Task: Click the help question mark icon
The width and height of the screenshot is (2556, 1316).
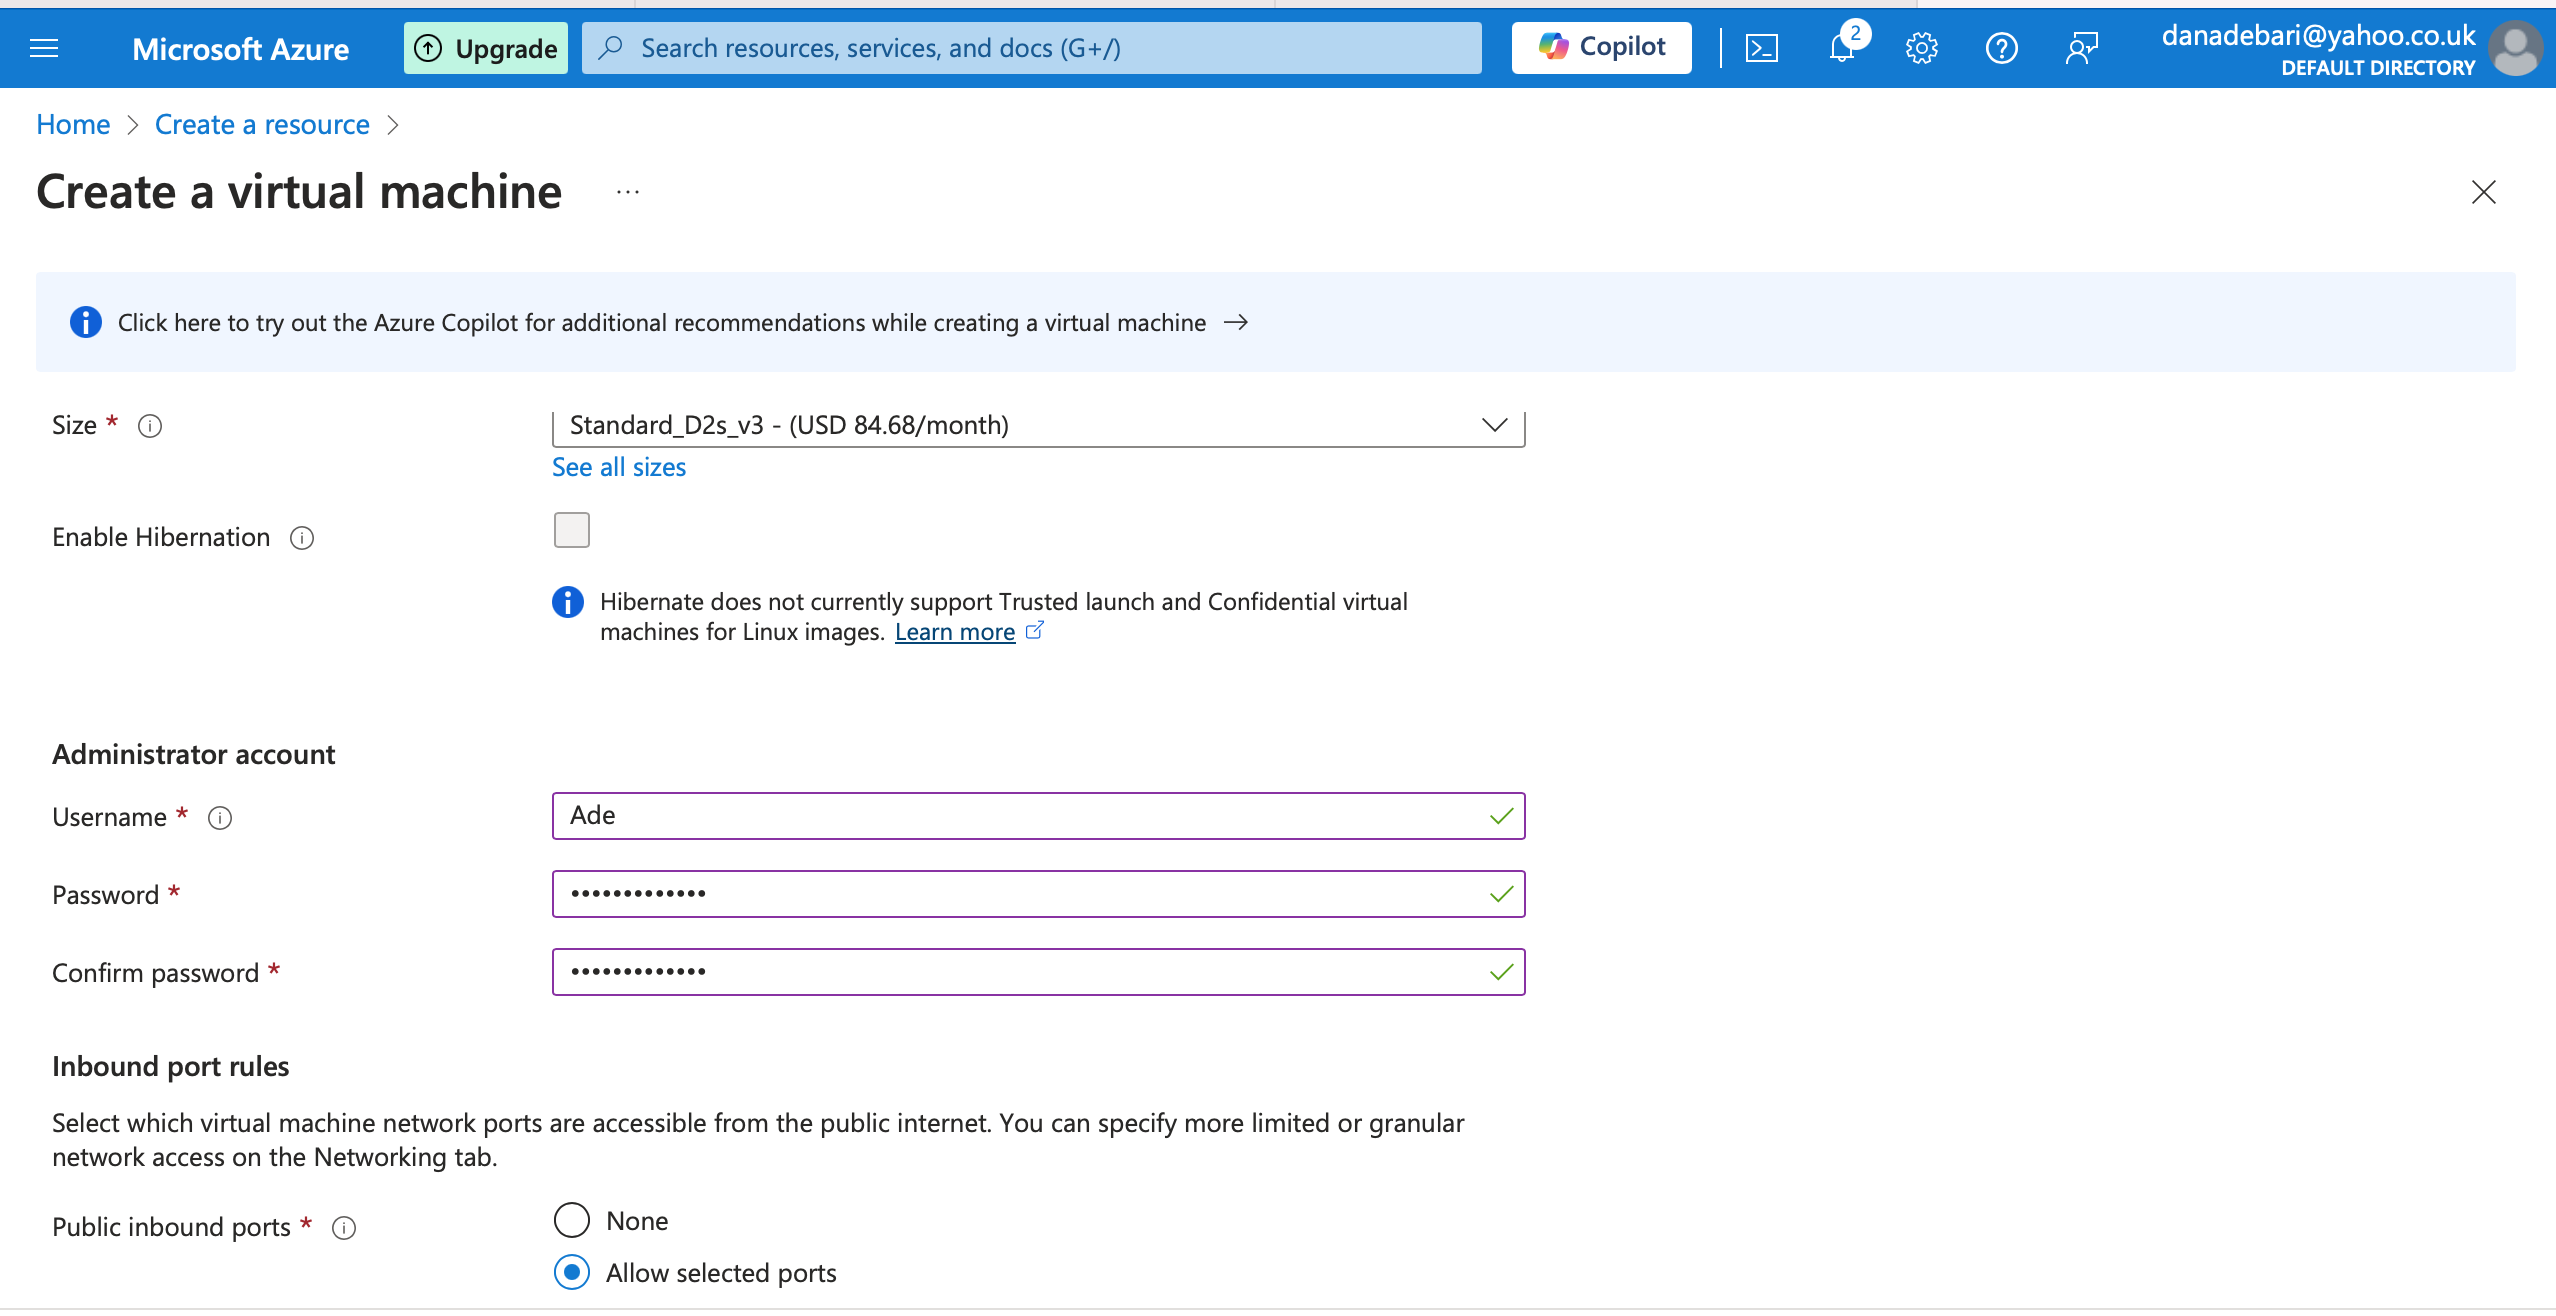Action: coord(2001,48)
